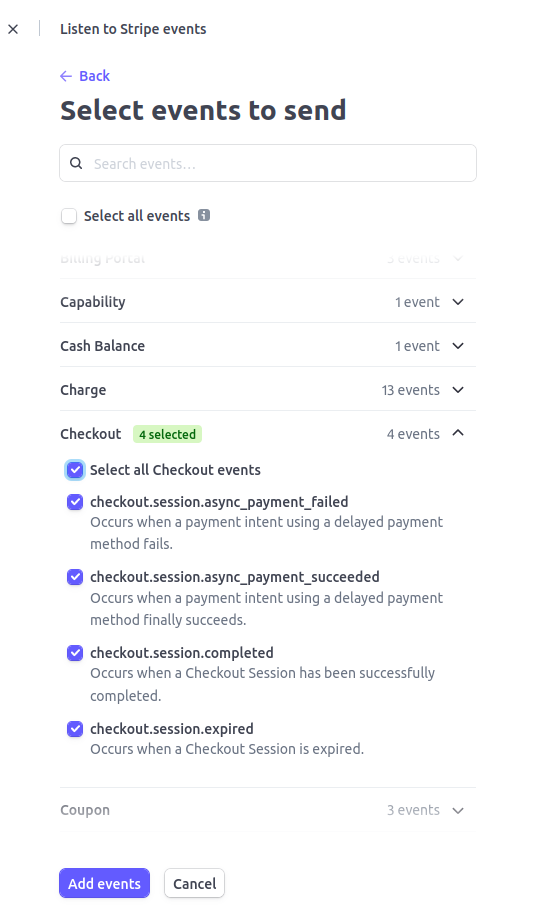The width and height of the screenshot is (549, 915).
Task: Close the Listen to Stripe events panel
Action: 13,29
